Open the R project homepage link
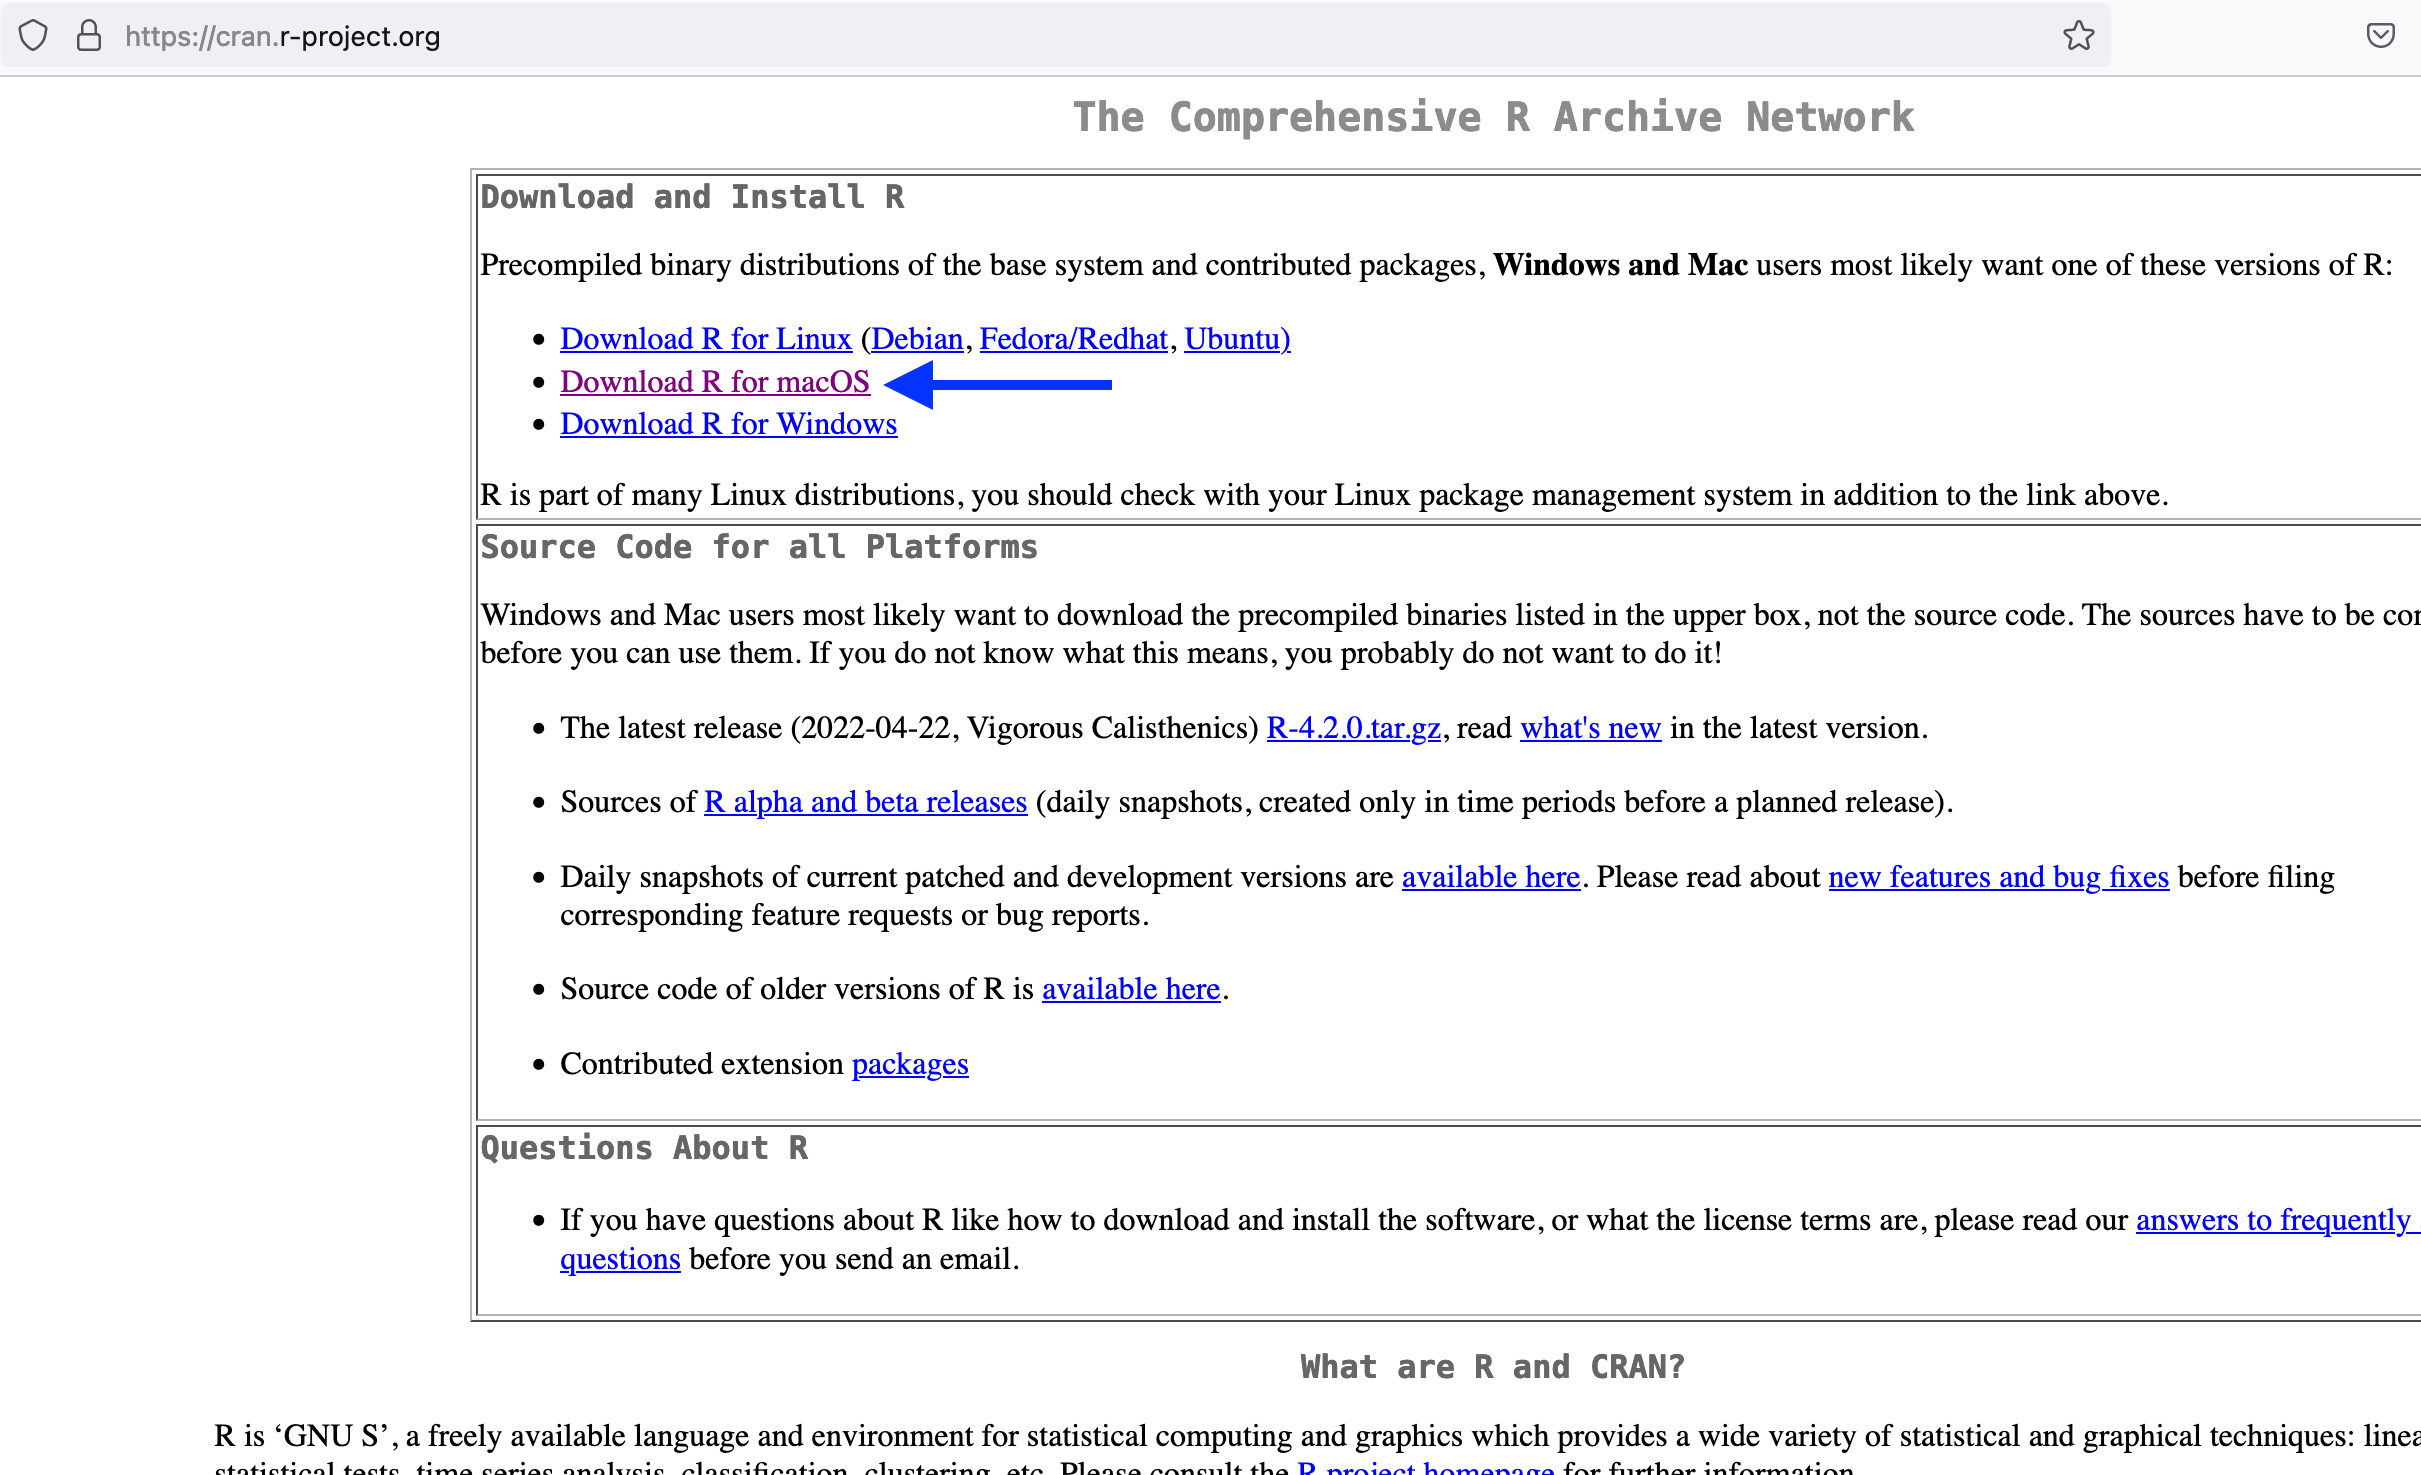This screenshot has height=1475, width=2421. (1425, 1468)
